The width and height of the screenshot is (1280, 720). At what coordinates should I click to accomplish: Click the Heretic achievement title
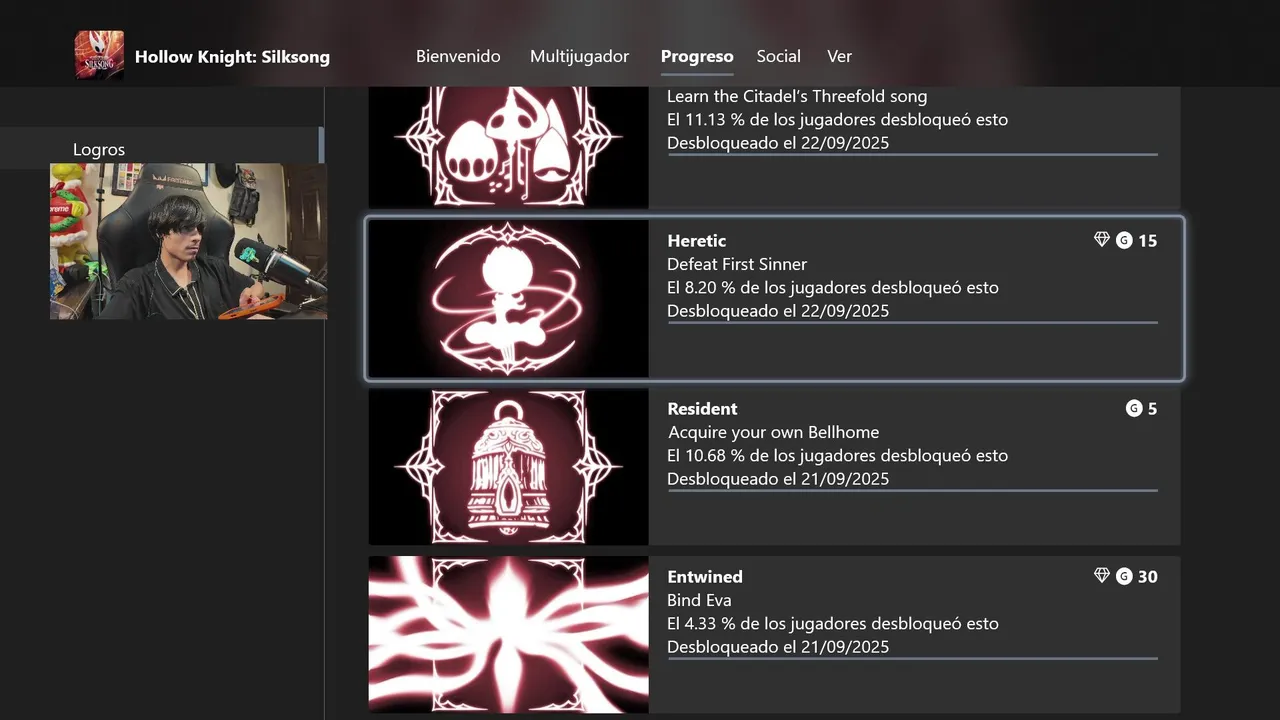697,241
